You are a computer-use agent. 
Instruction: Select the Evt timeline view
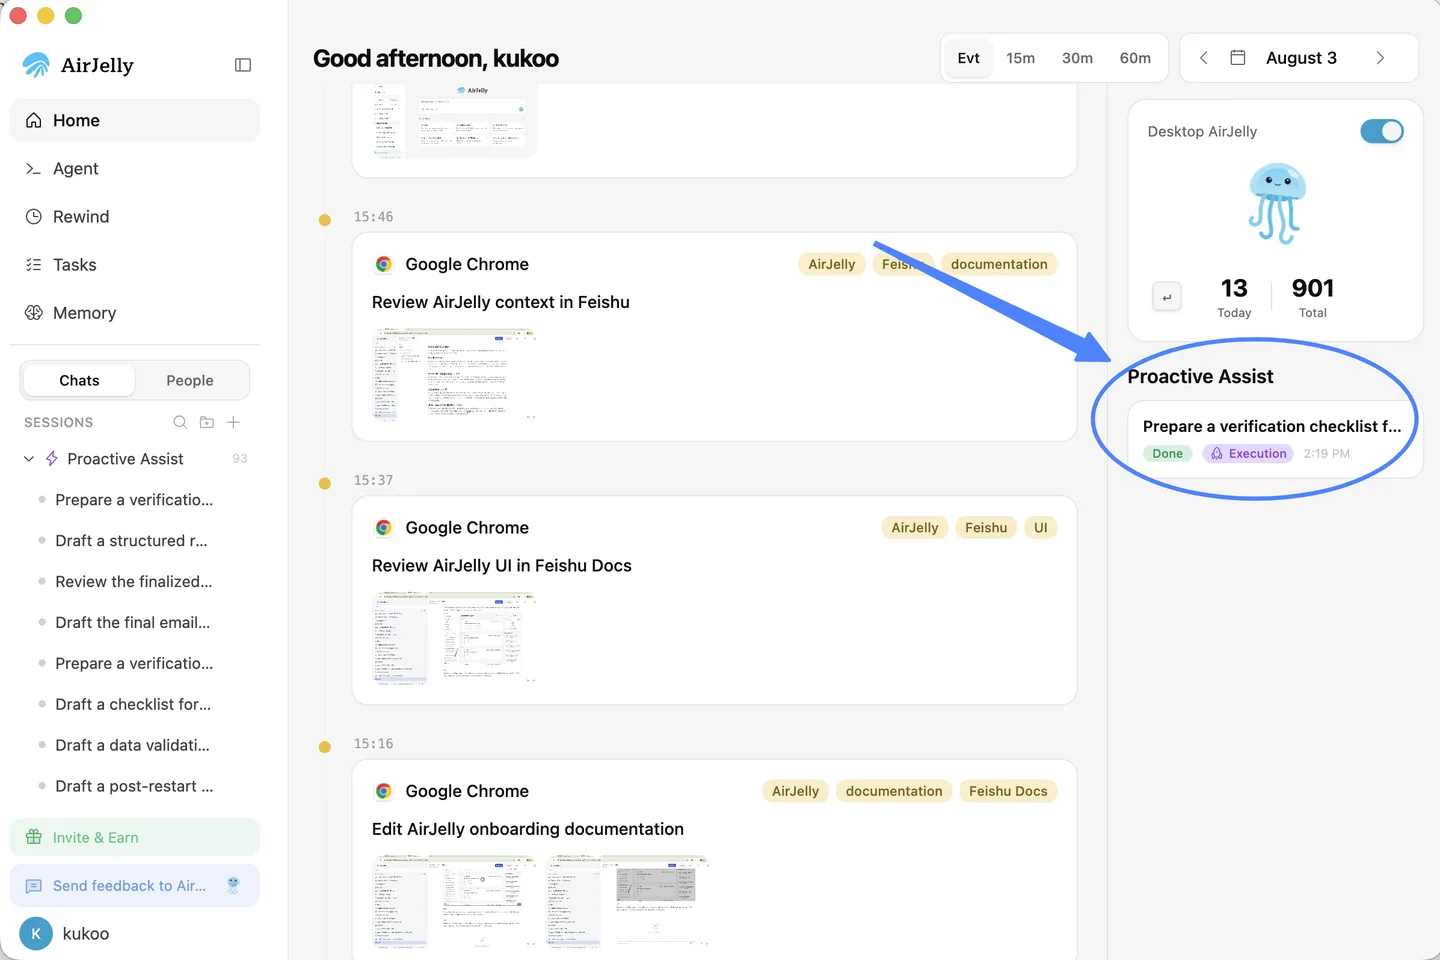point(968,58)
